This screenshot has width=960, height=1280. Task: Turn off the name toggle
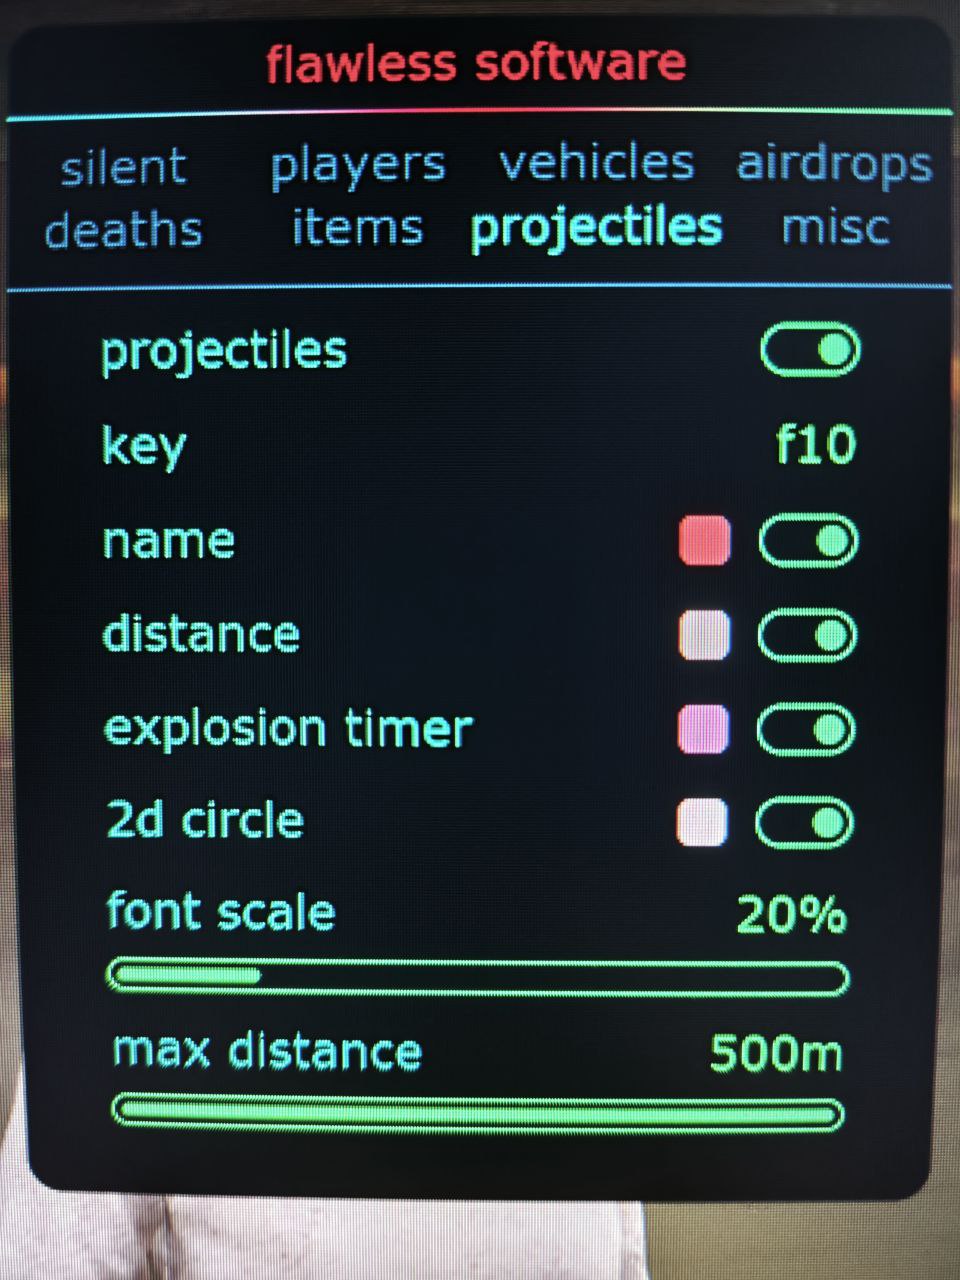click(808, 541)
